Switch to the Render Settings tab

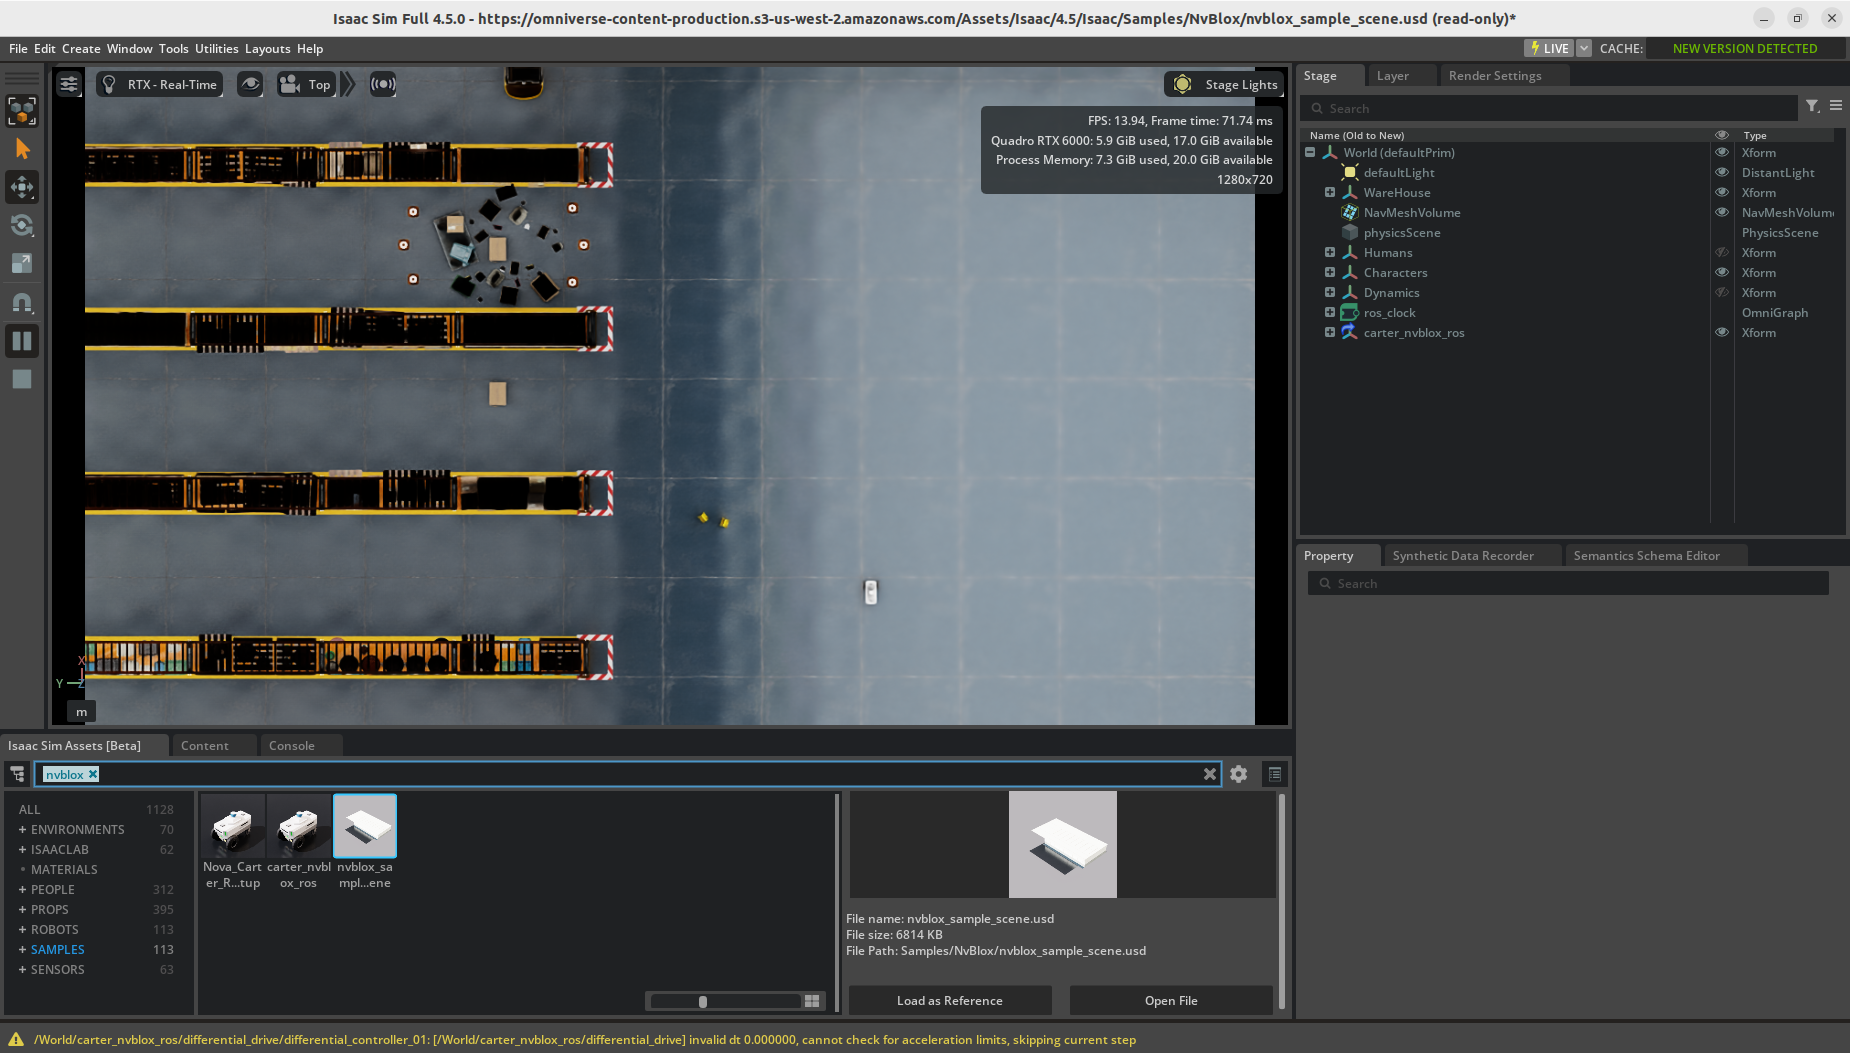(x=1494, y=76)
